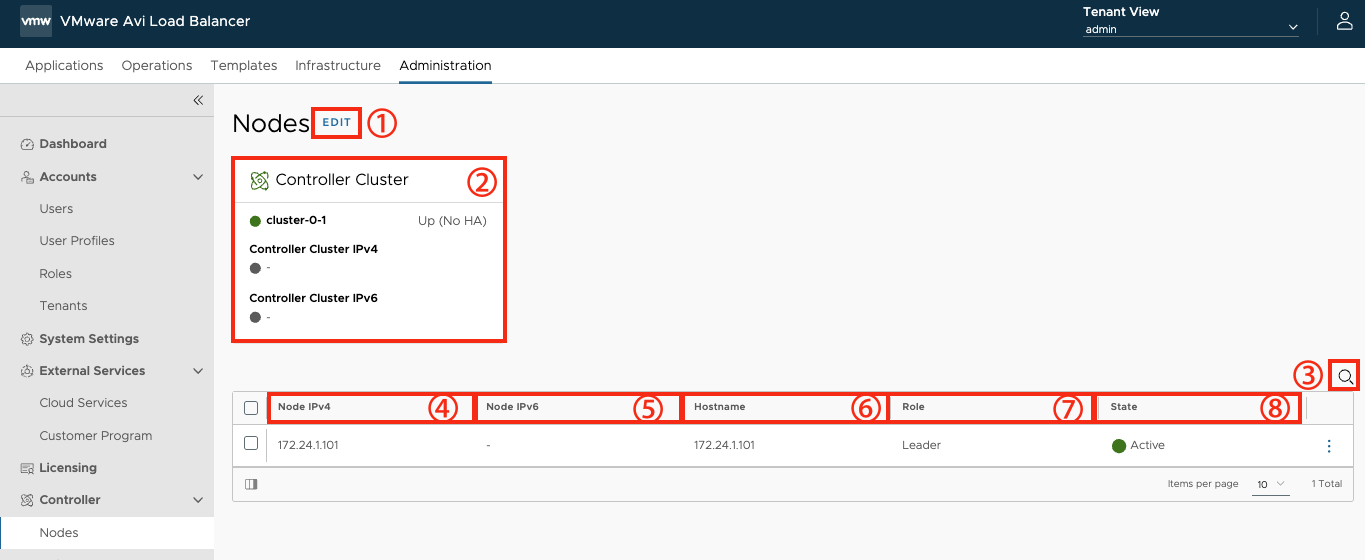
Task: Click the VMware Avi Load Balancer title
Action: 155,21
